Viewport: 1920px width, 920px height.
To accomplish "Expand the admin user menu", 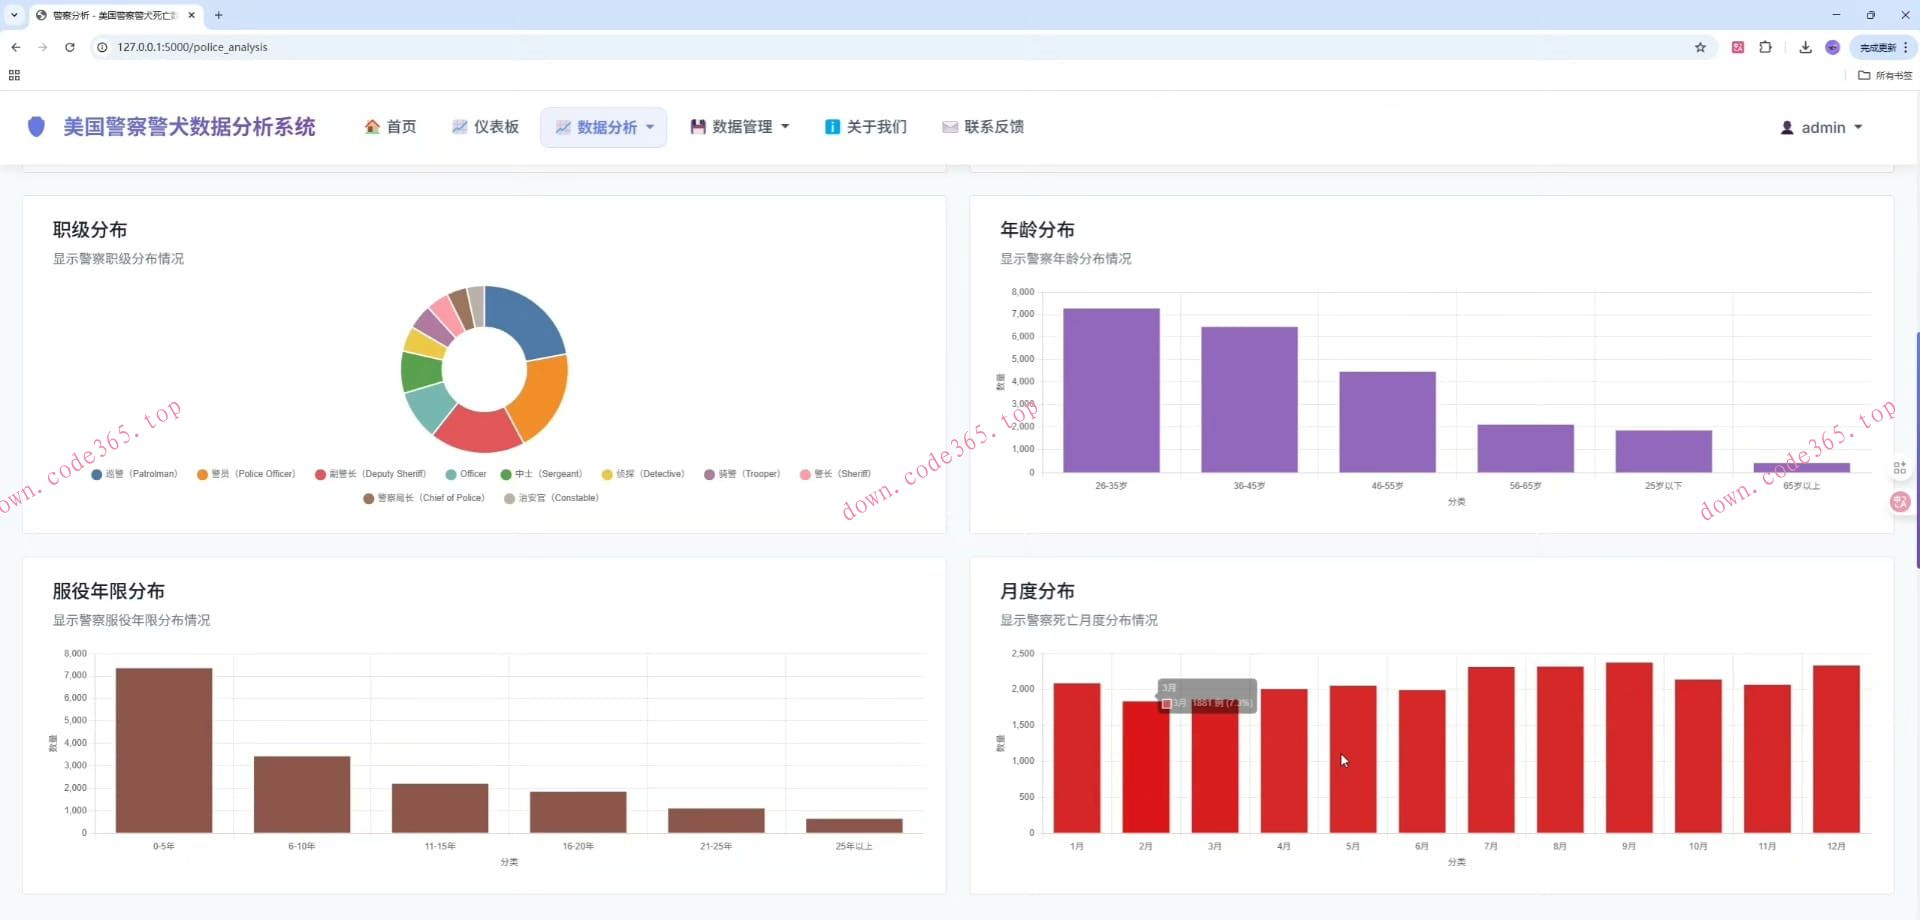I will pos(1821,128).
